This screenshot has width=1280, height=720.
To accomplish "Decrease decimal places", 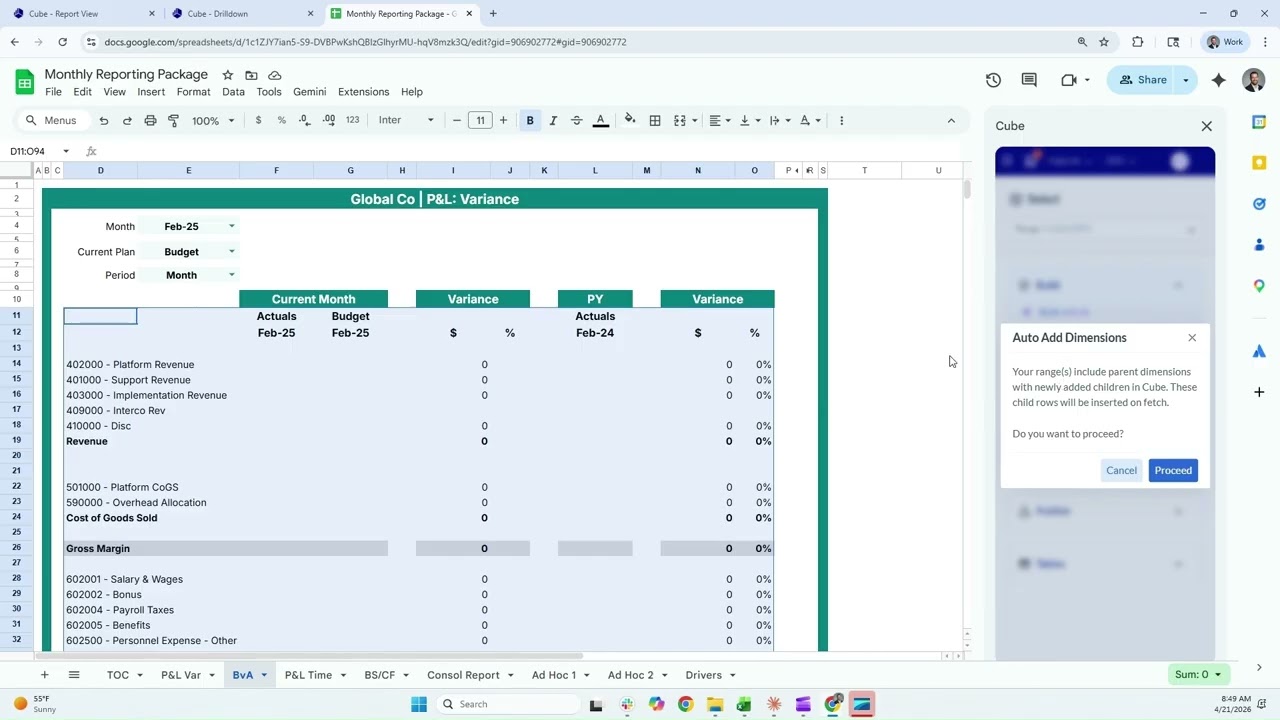I will click(x=305, y=120).
